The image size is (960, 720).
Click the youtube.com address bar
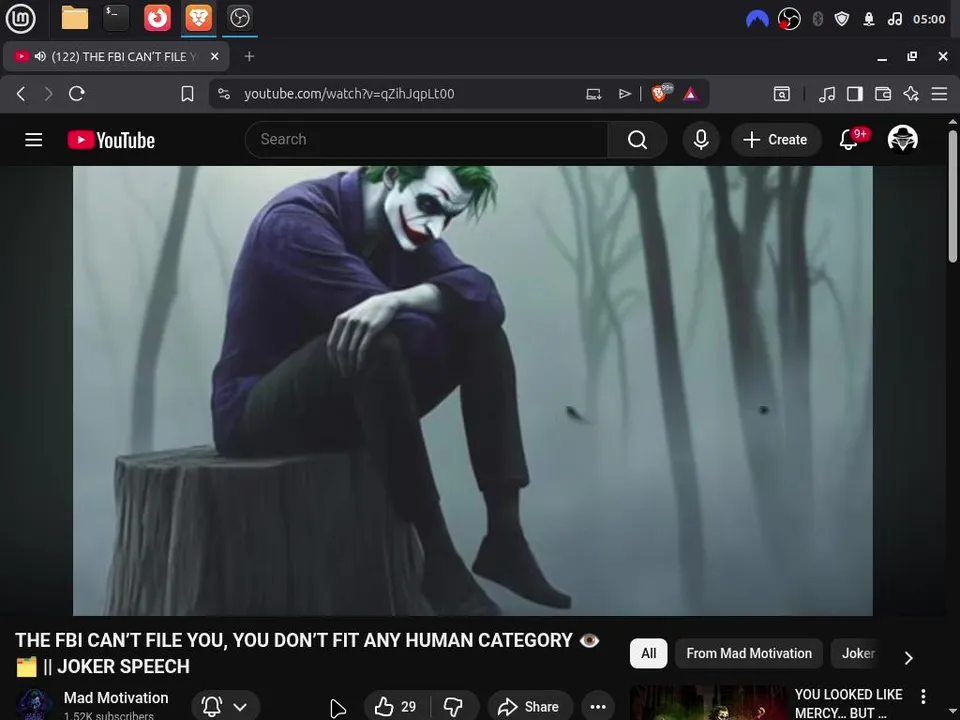pos(349,94)
